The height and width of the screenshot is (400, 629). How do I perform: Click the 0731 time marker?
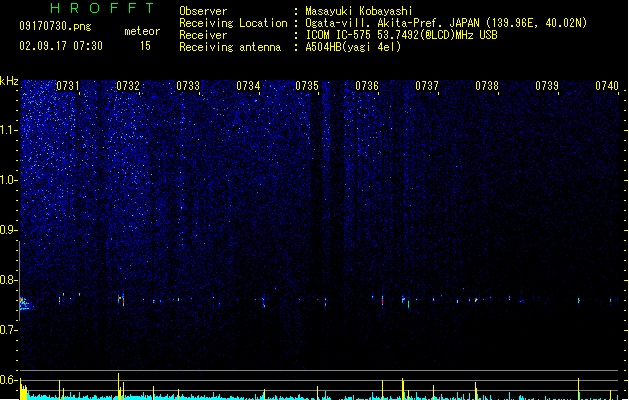pos(68,86)
